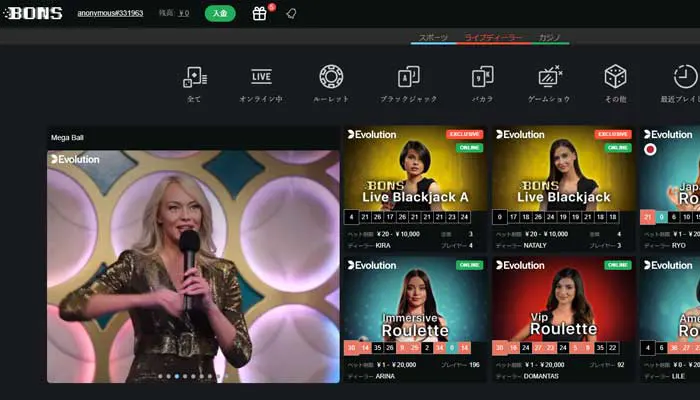Select the highlighted third carousel dot on banner
The width and height of the screenshot is (700, 400).
tap(177, 376)
